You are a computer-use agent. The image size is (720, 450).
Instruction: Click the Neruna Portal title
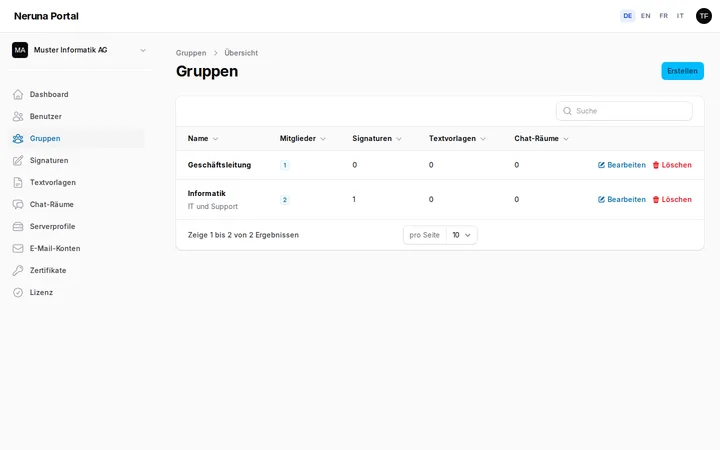click(x=46, y=16)
